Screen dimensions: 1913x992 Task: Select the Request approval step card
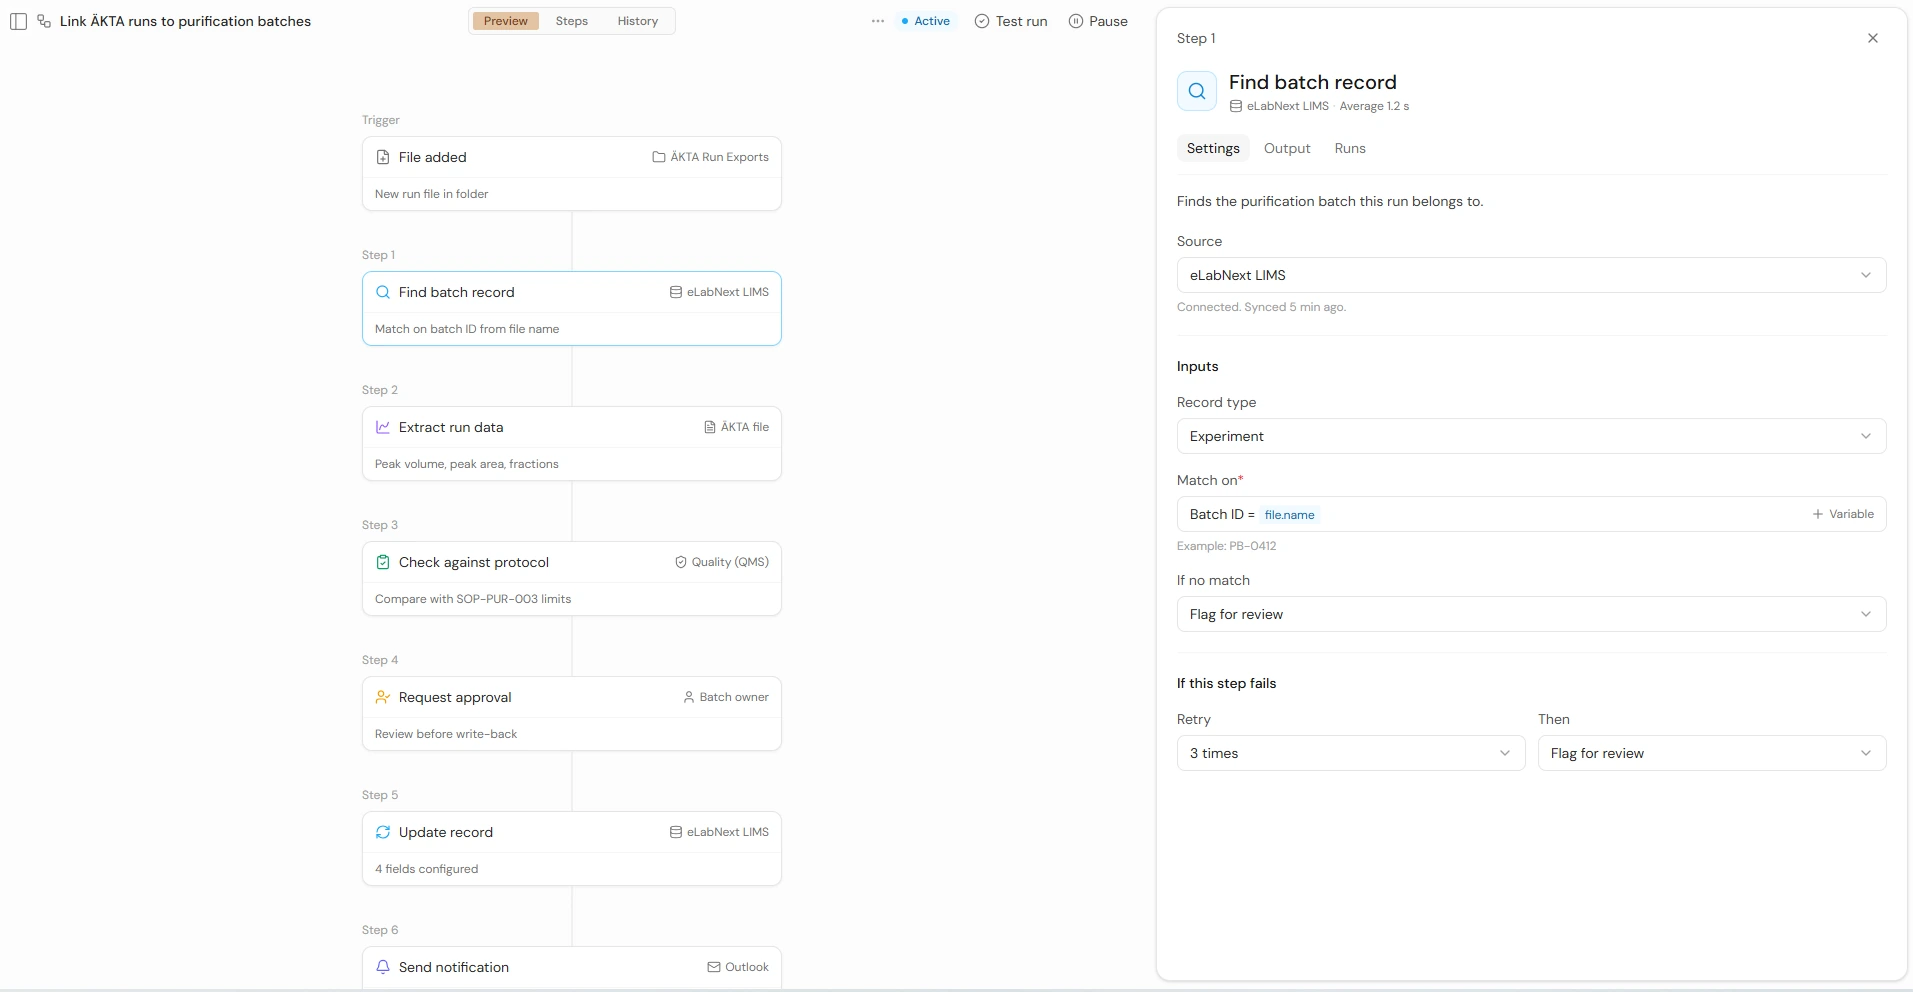click(x=572, y=714)
